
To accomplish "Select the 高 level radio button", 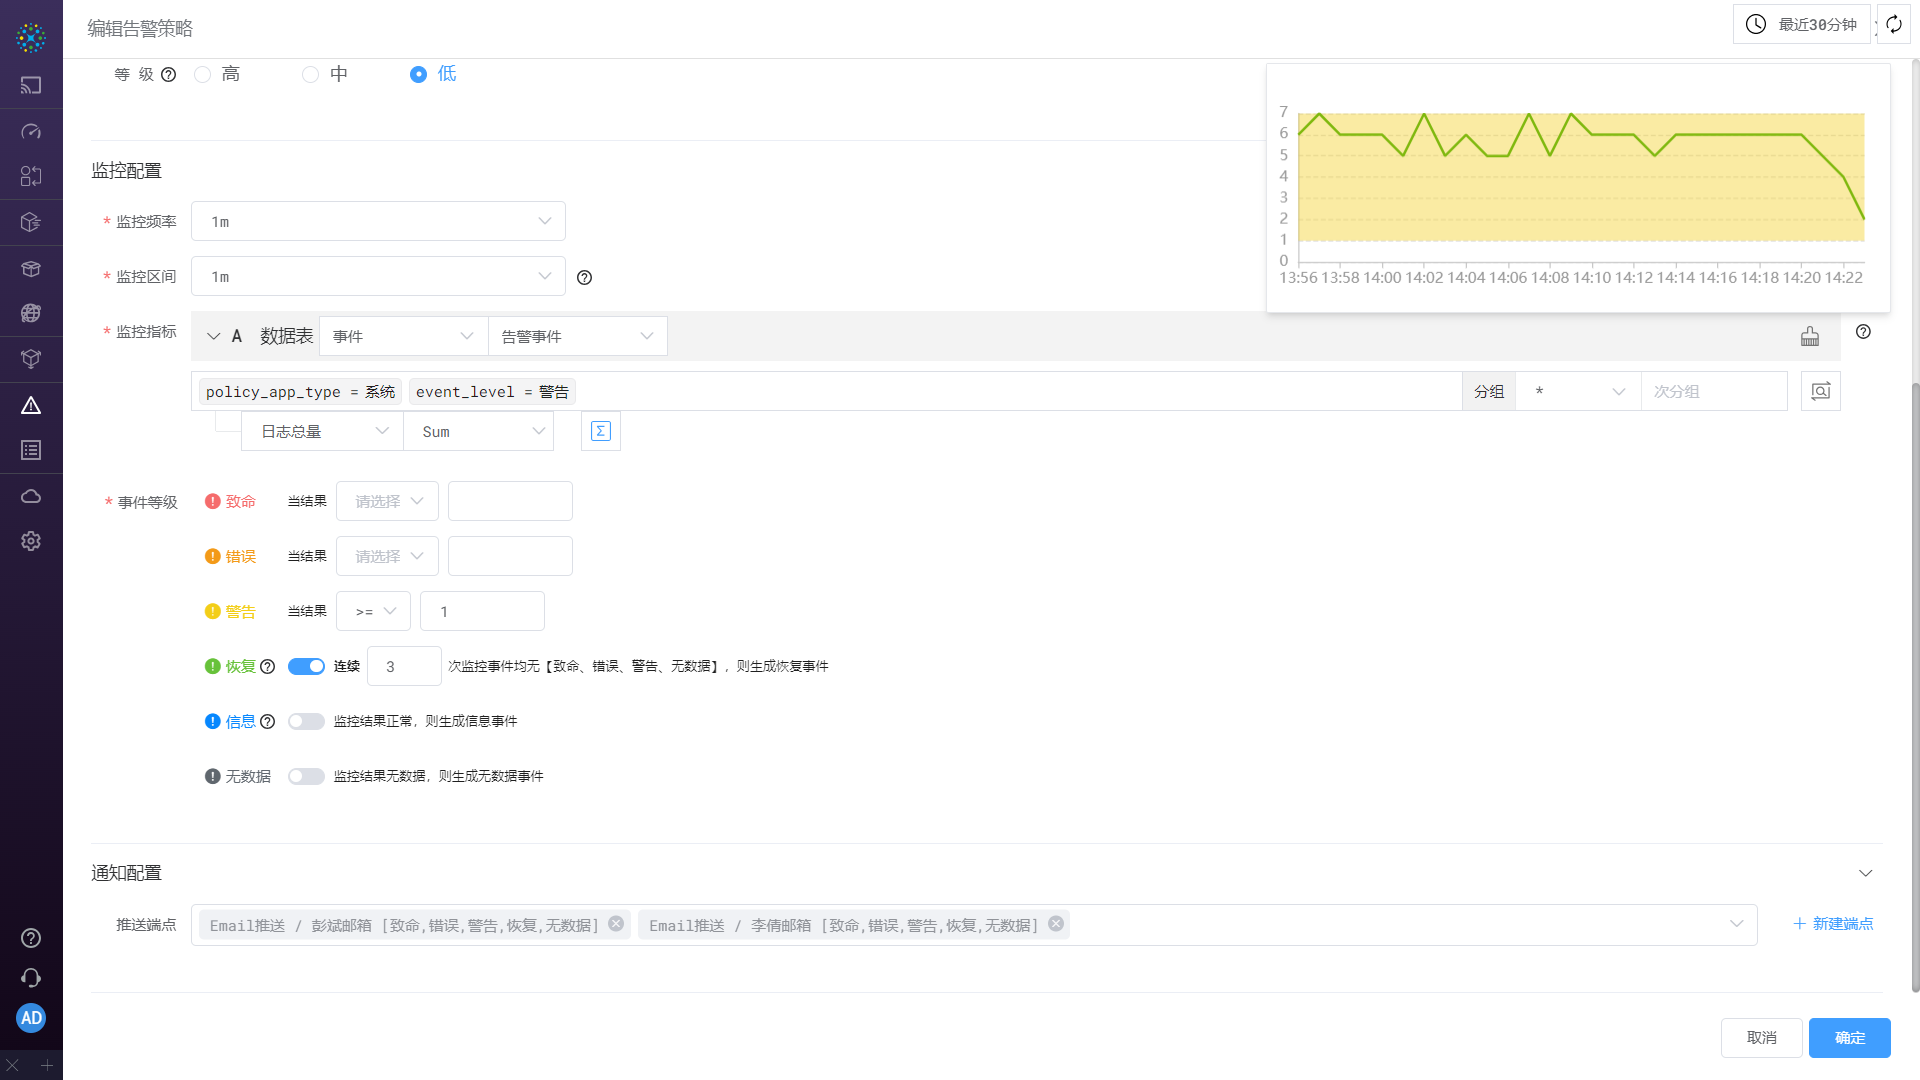I will coord(203,74).
